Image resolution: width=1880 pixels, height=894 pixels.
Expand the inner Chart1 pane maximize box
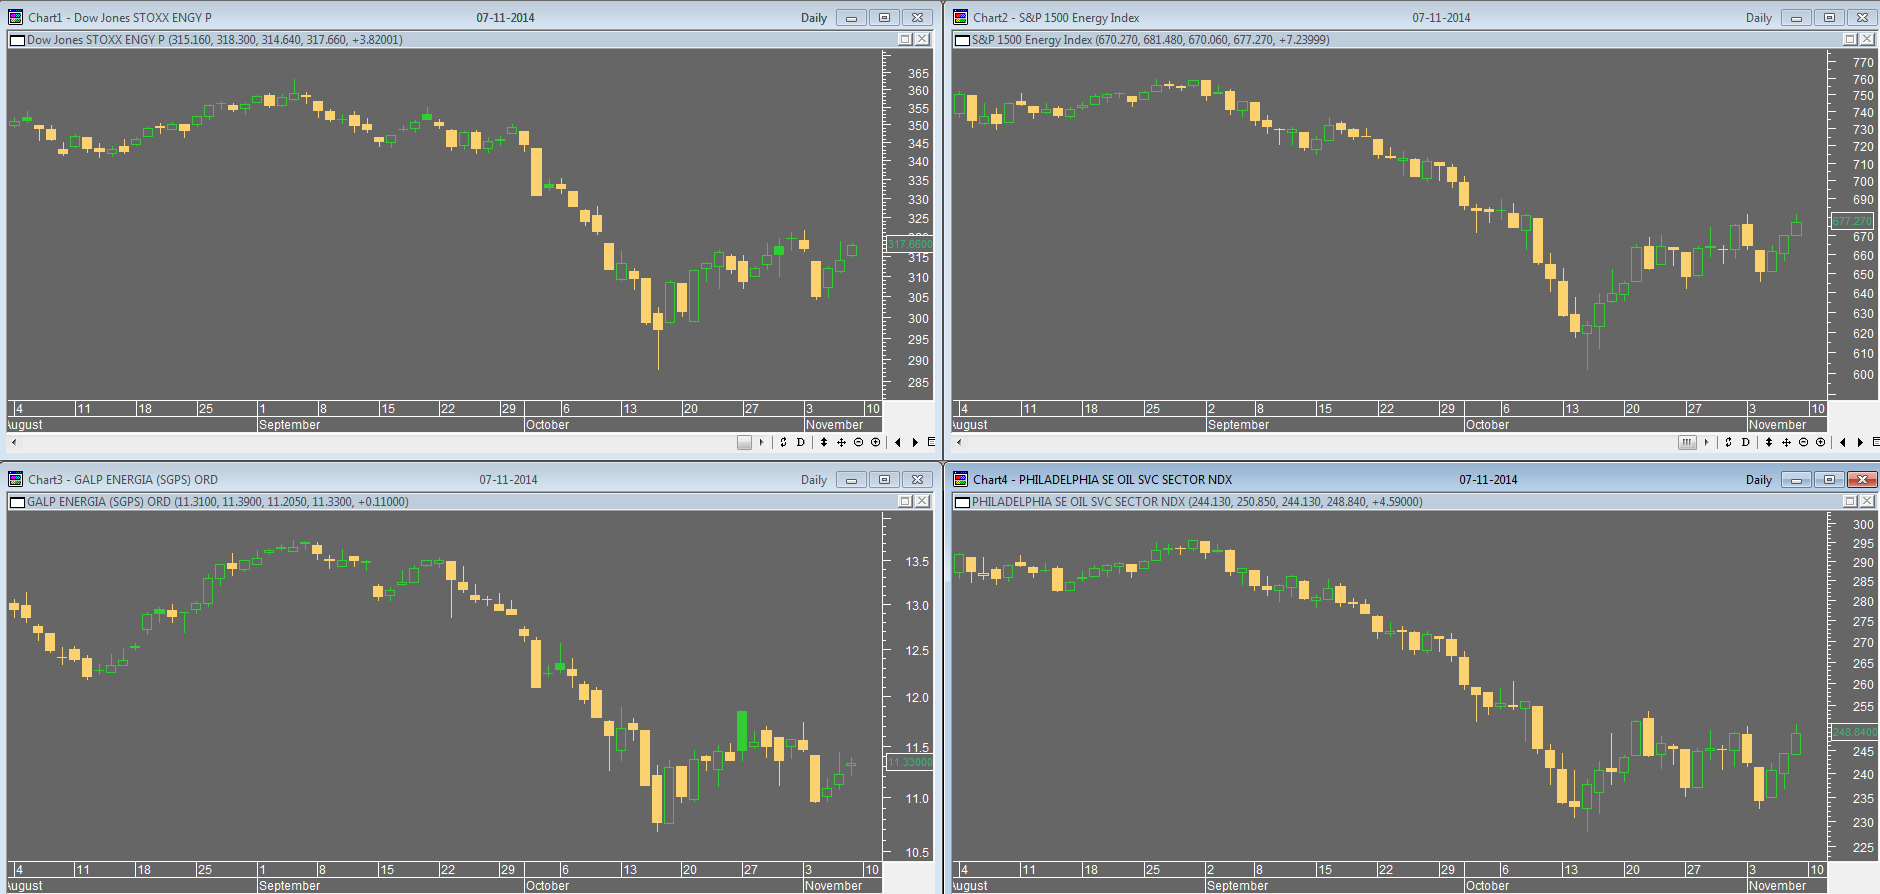(905, 39)
